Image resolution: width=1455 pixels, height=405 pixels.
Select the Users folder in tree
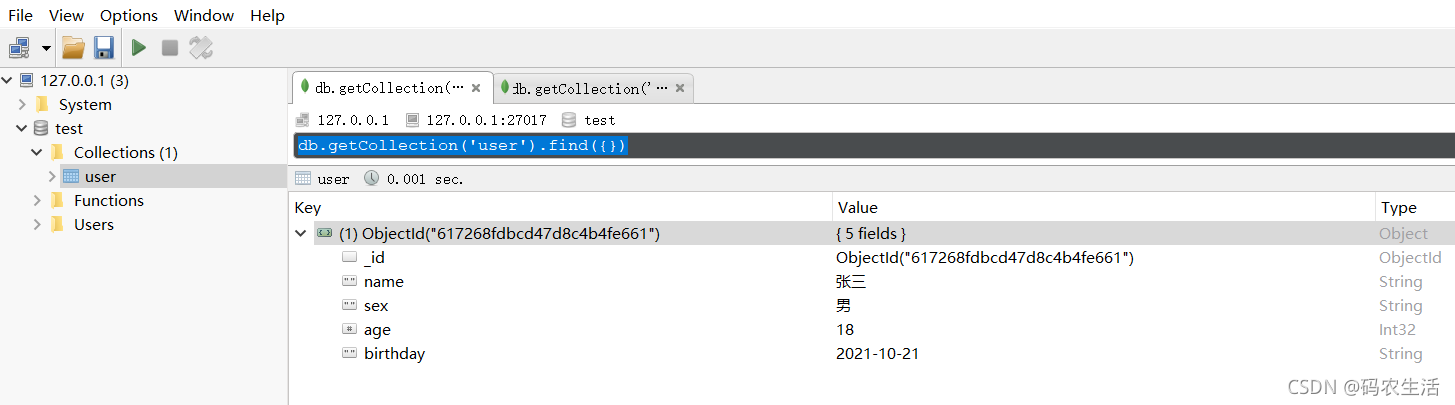(94, 224)
